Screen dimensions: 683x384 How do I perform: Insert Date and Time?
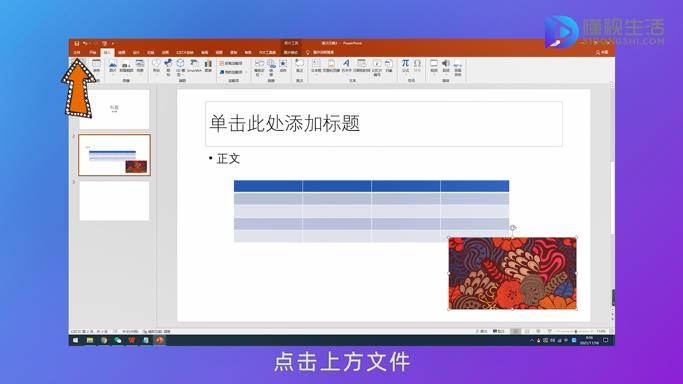[x=361, y=66]
